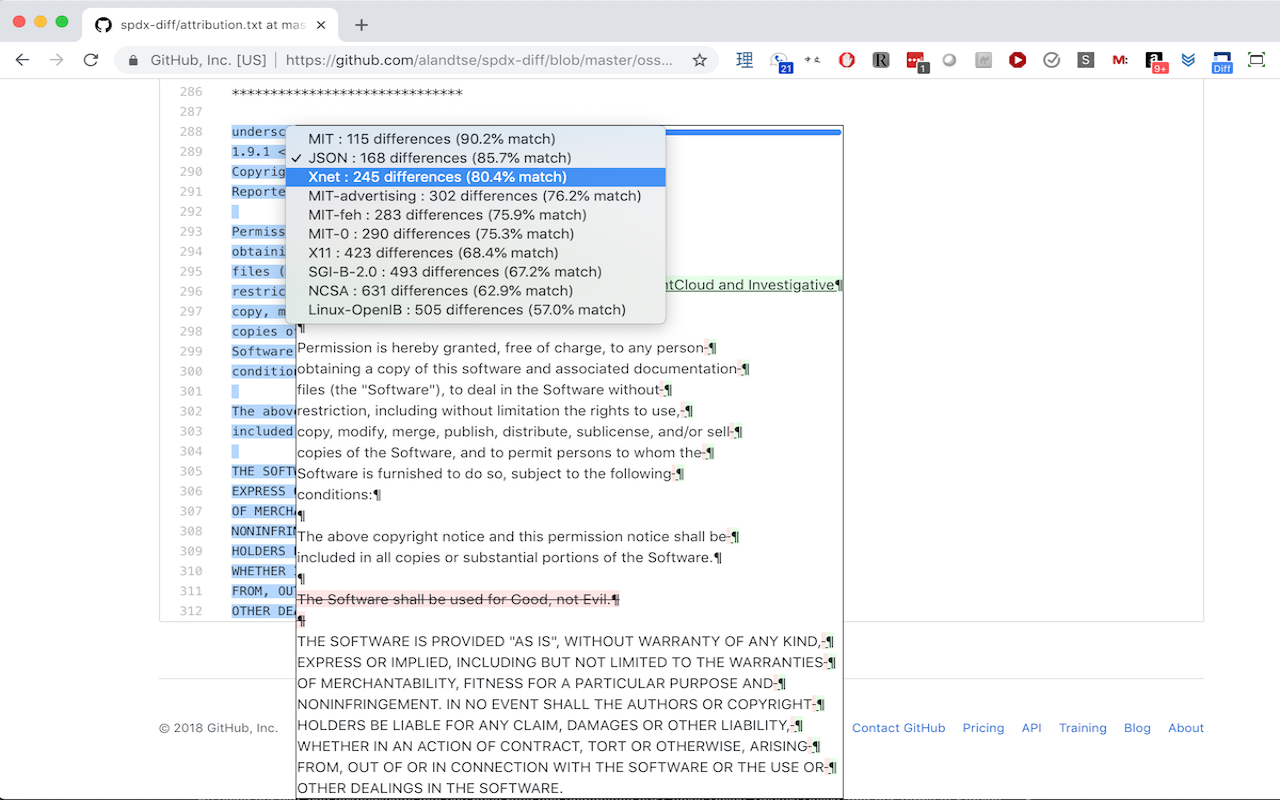Open the Contact GitHub link
The width and height of the screenshot is (1280, 800).
click(x=898, y=728)
